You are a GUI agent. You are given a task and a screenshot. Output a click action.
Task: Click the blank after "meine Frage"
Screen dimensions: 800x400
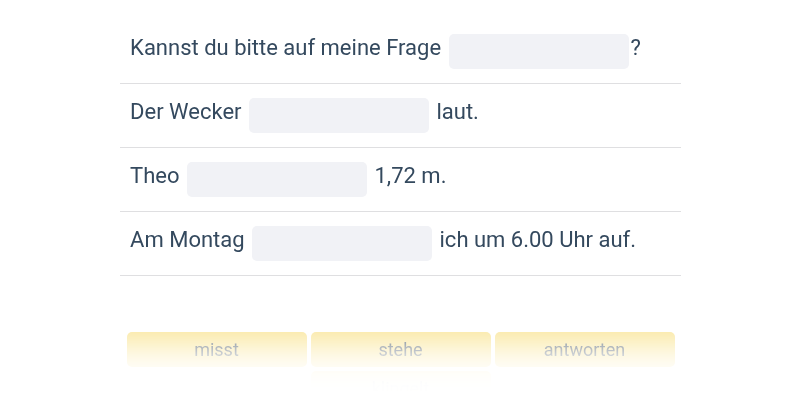click(x=538, y=51)
